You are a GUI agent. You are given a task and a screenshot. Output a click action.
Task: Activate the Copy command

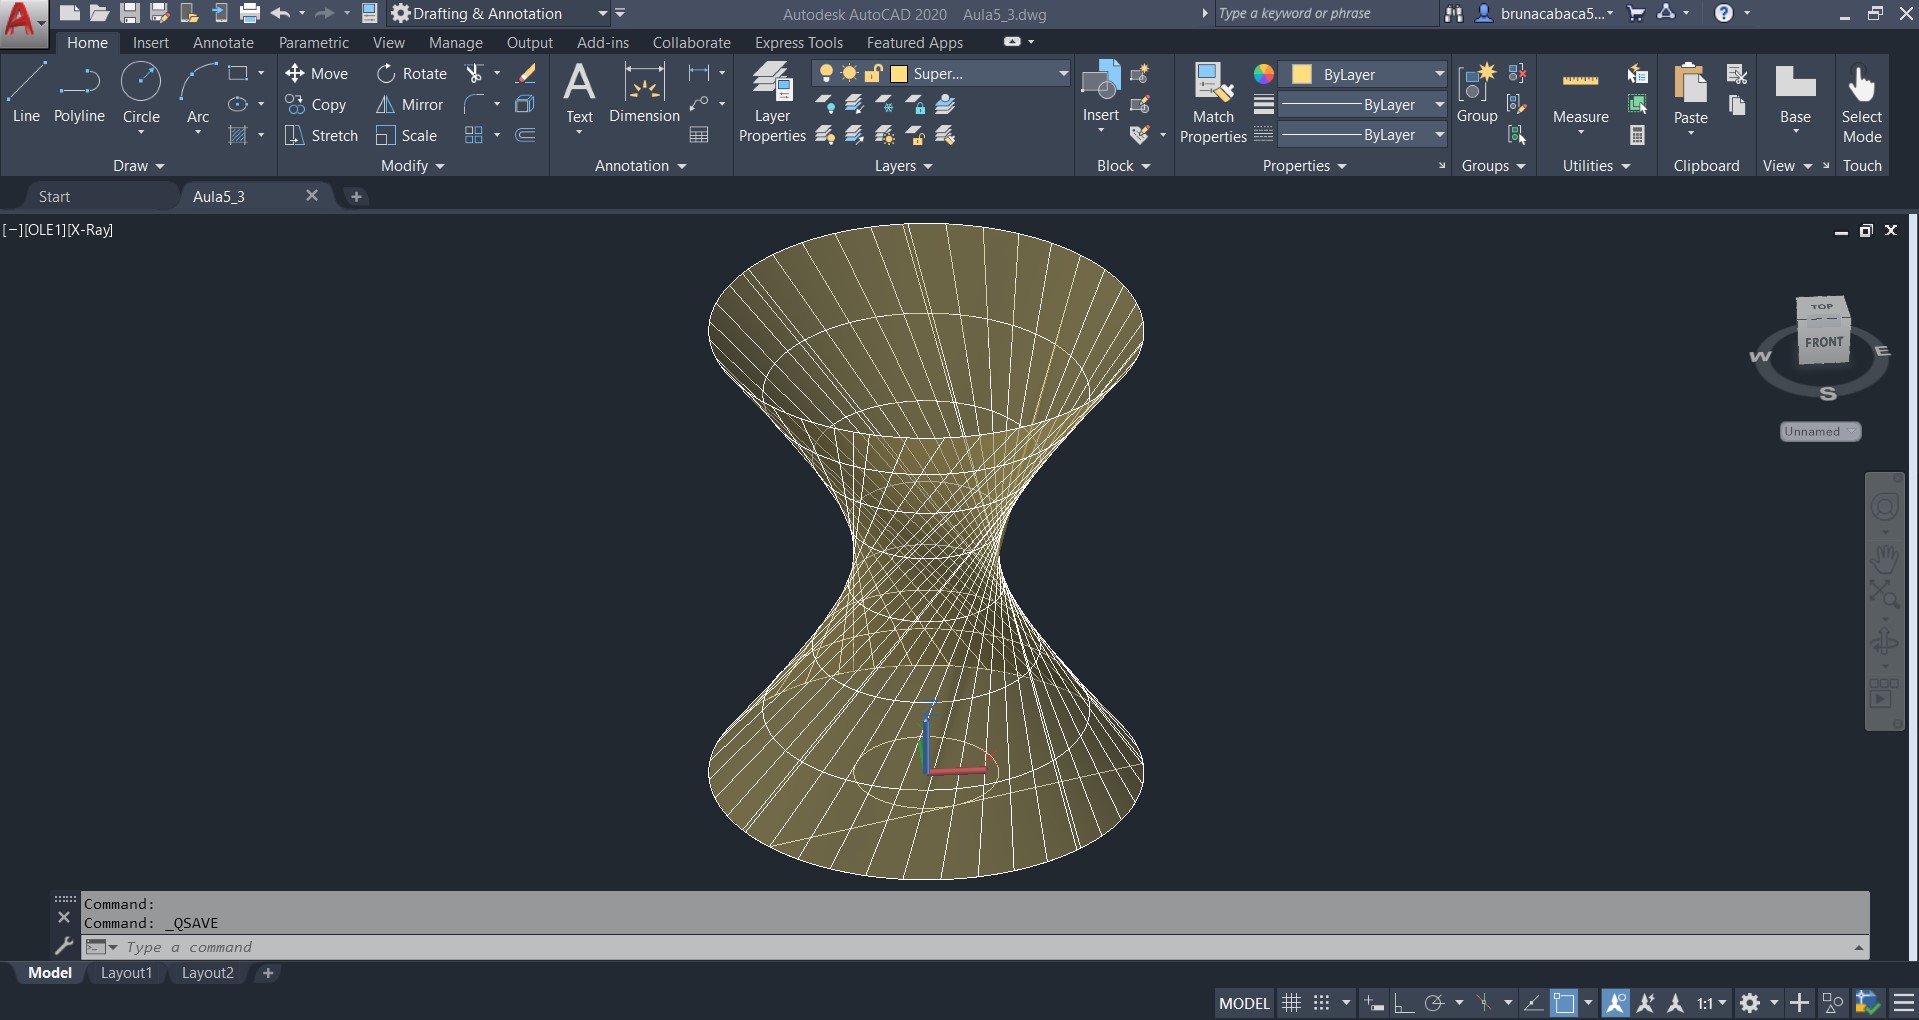coord(316,104)
